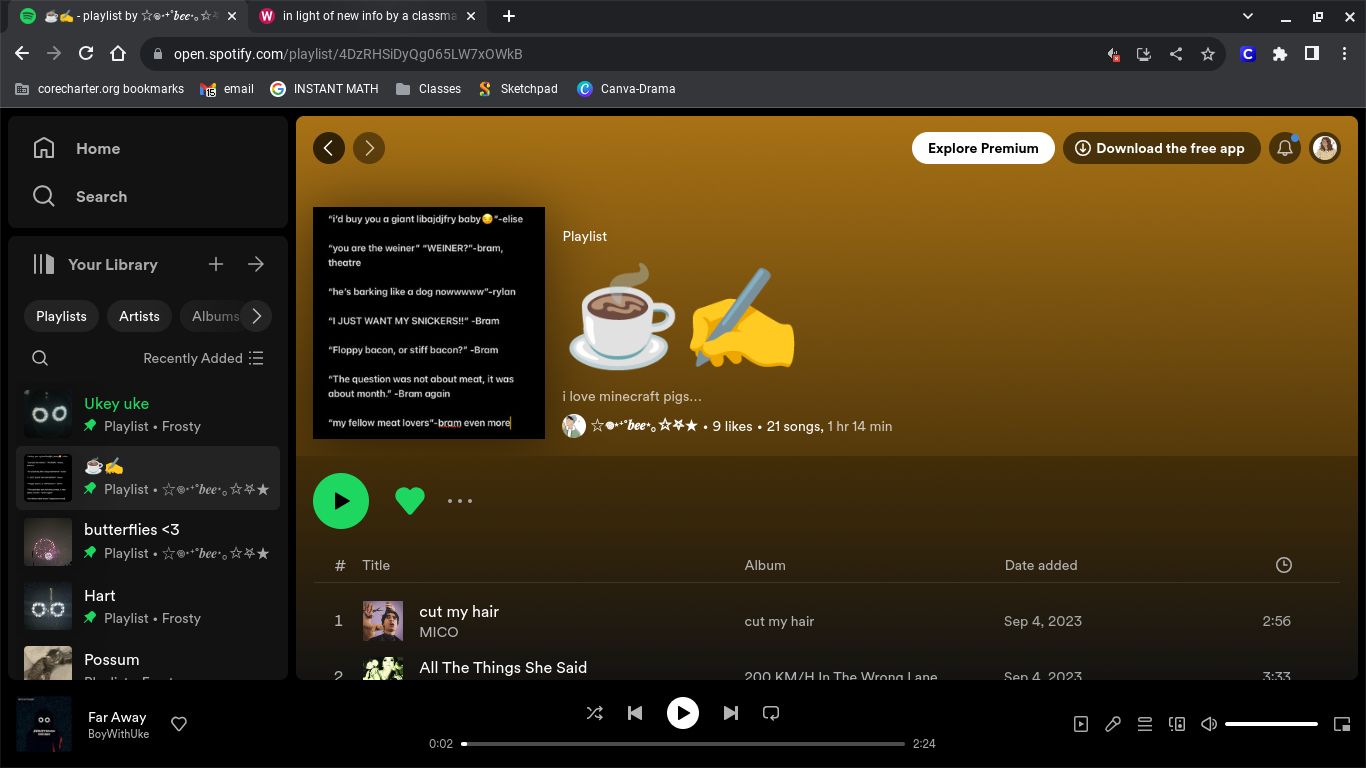Click the Date added column header
Image resolution: width=1366 pixels, height=768 pixels.
point(1041,565)
